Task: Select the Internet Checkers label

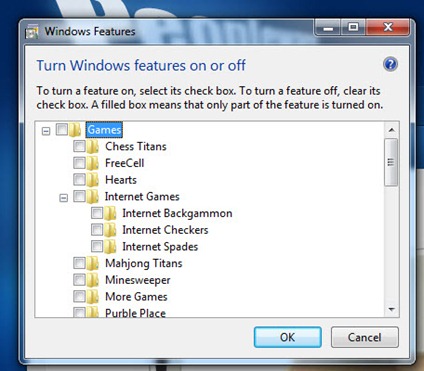Action: click(165, 230)
